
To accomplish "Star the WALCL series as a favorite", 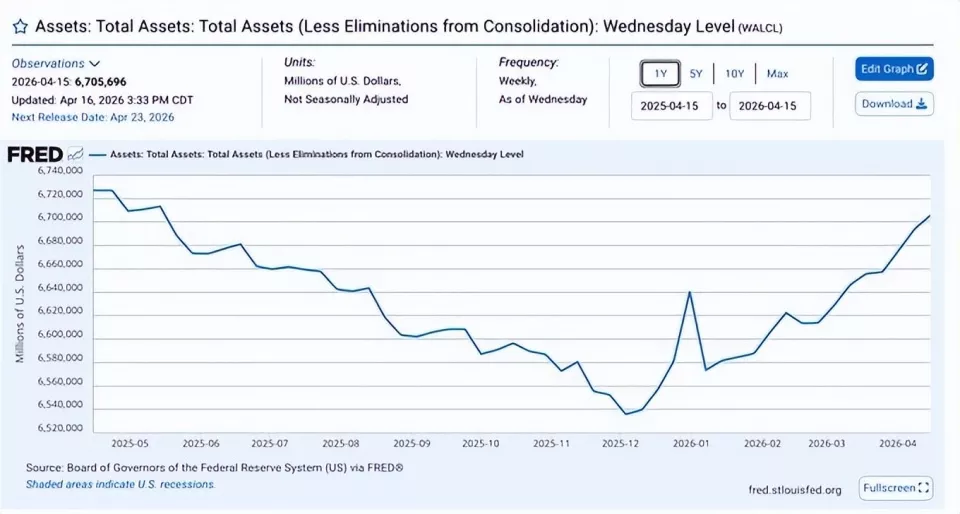I will [20, 29].
